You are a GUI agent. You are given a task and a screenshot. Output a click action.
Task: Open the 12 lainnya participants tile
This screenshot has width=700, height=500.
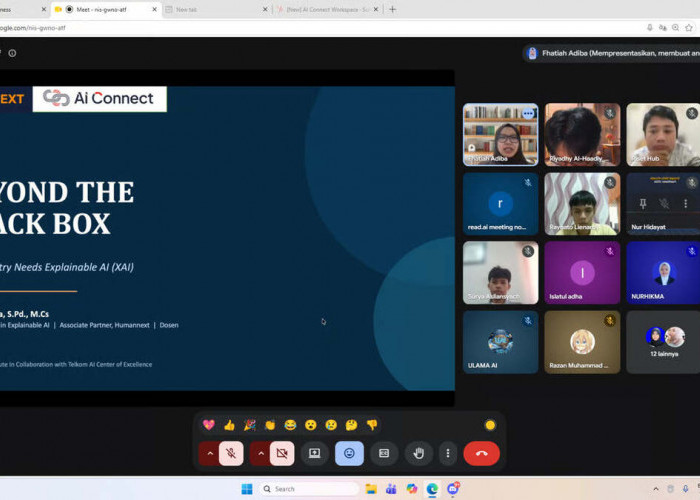pyautogui.click(x=663, y=342)
